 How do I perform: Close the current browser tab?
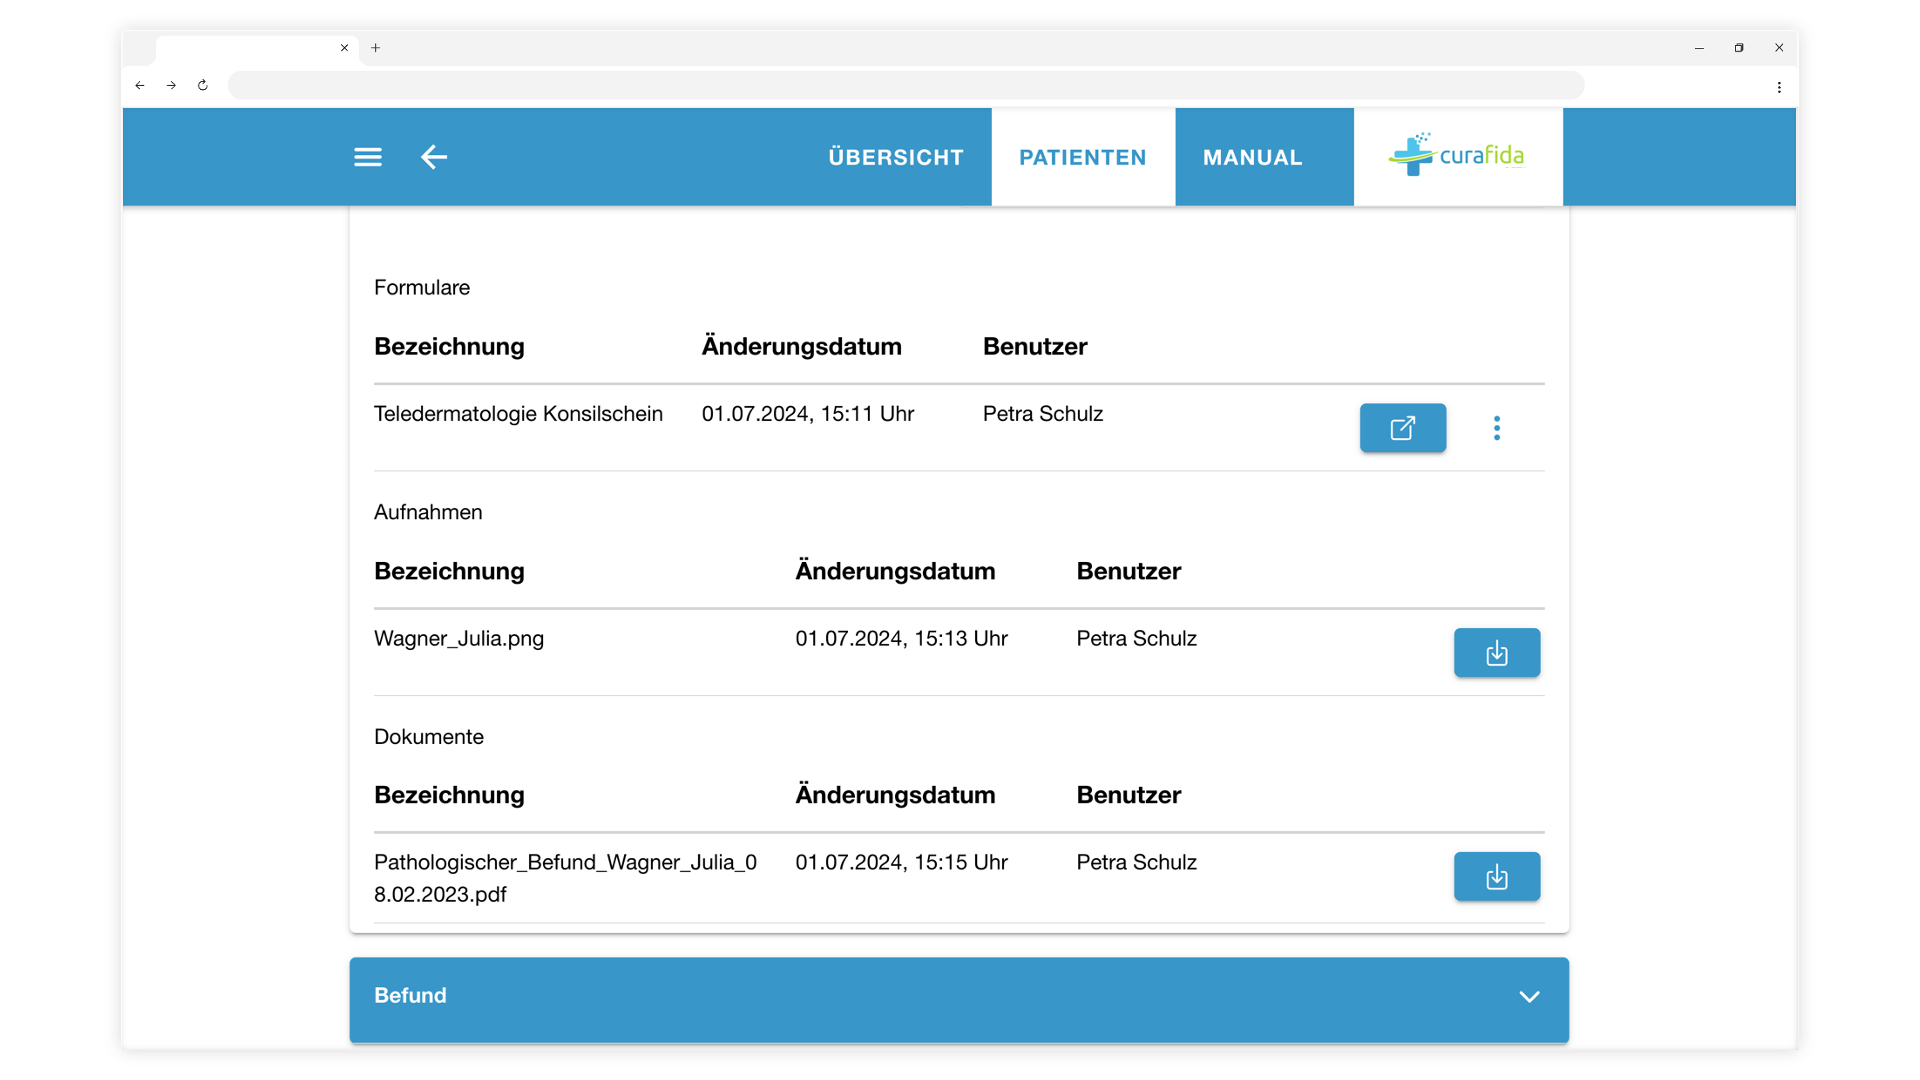pos(344,48)
